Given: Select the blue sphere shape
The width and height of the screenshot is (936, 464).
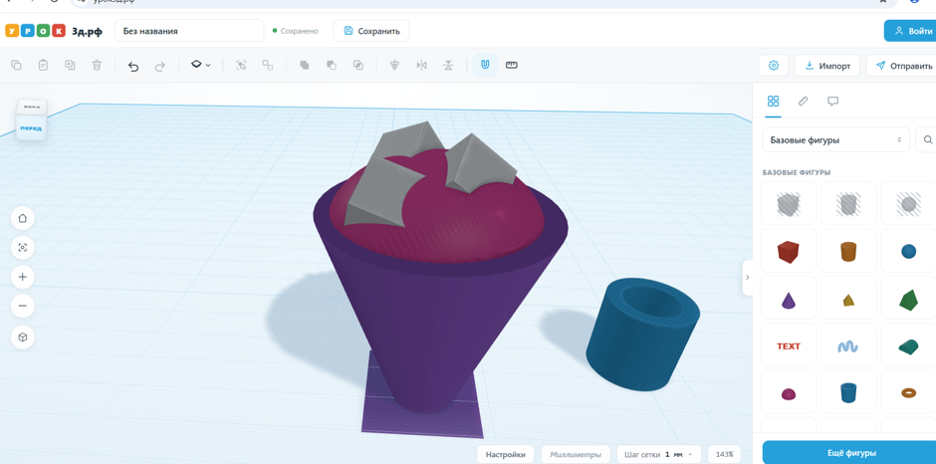Looking at the screenshot, I should [x=908, y=251].
